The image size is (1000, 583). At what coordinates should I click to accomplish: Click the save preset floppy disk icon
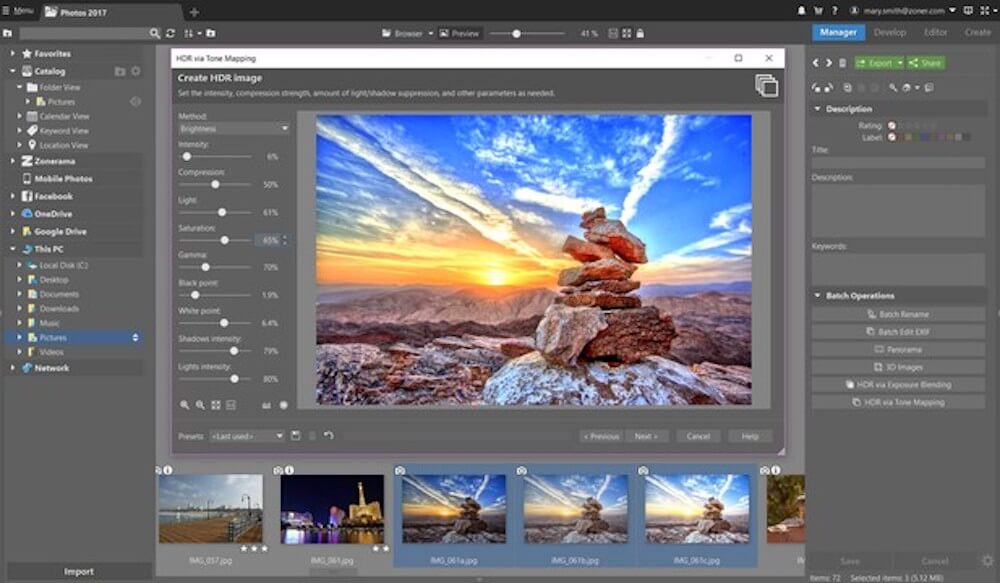(x=295, y=436)
